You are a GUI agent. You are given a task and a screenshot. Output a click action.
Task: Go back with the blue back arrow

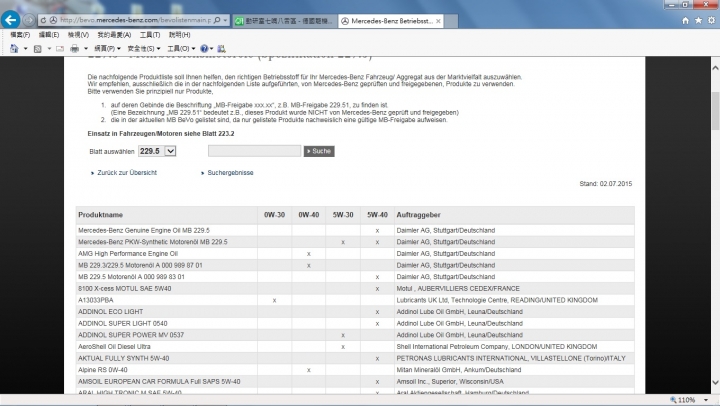pyautogui.click(x=10, y=20)
